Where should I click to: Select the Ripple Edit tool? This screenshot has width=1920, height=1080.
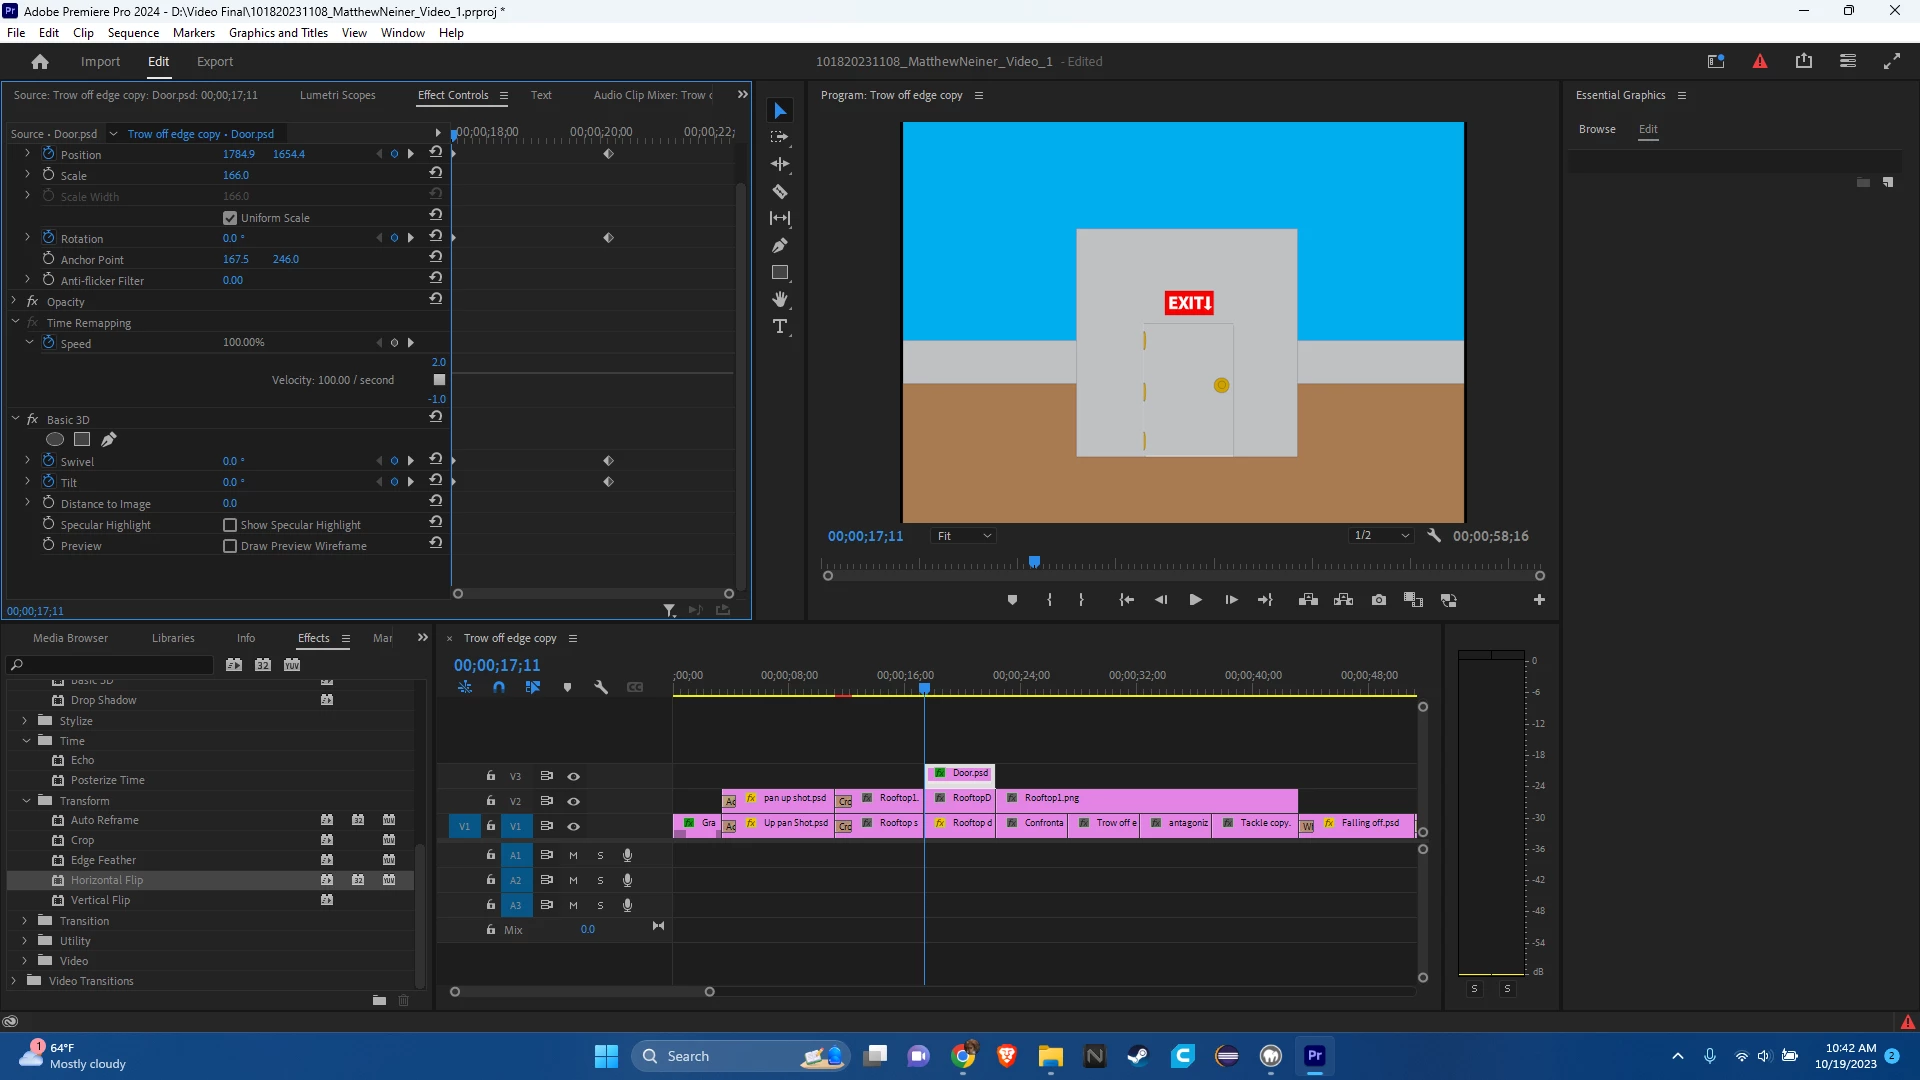coord(780,164)
